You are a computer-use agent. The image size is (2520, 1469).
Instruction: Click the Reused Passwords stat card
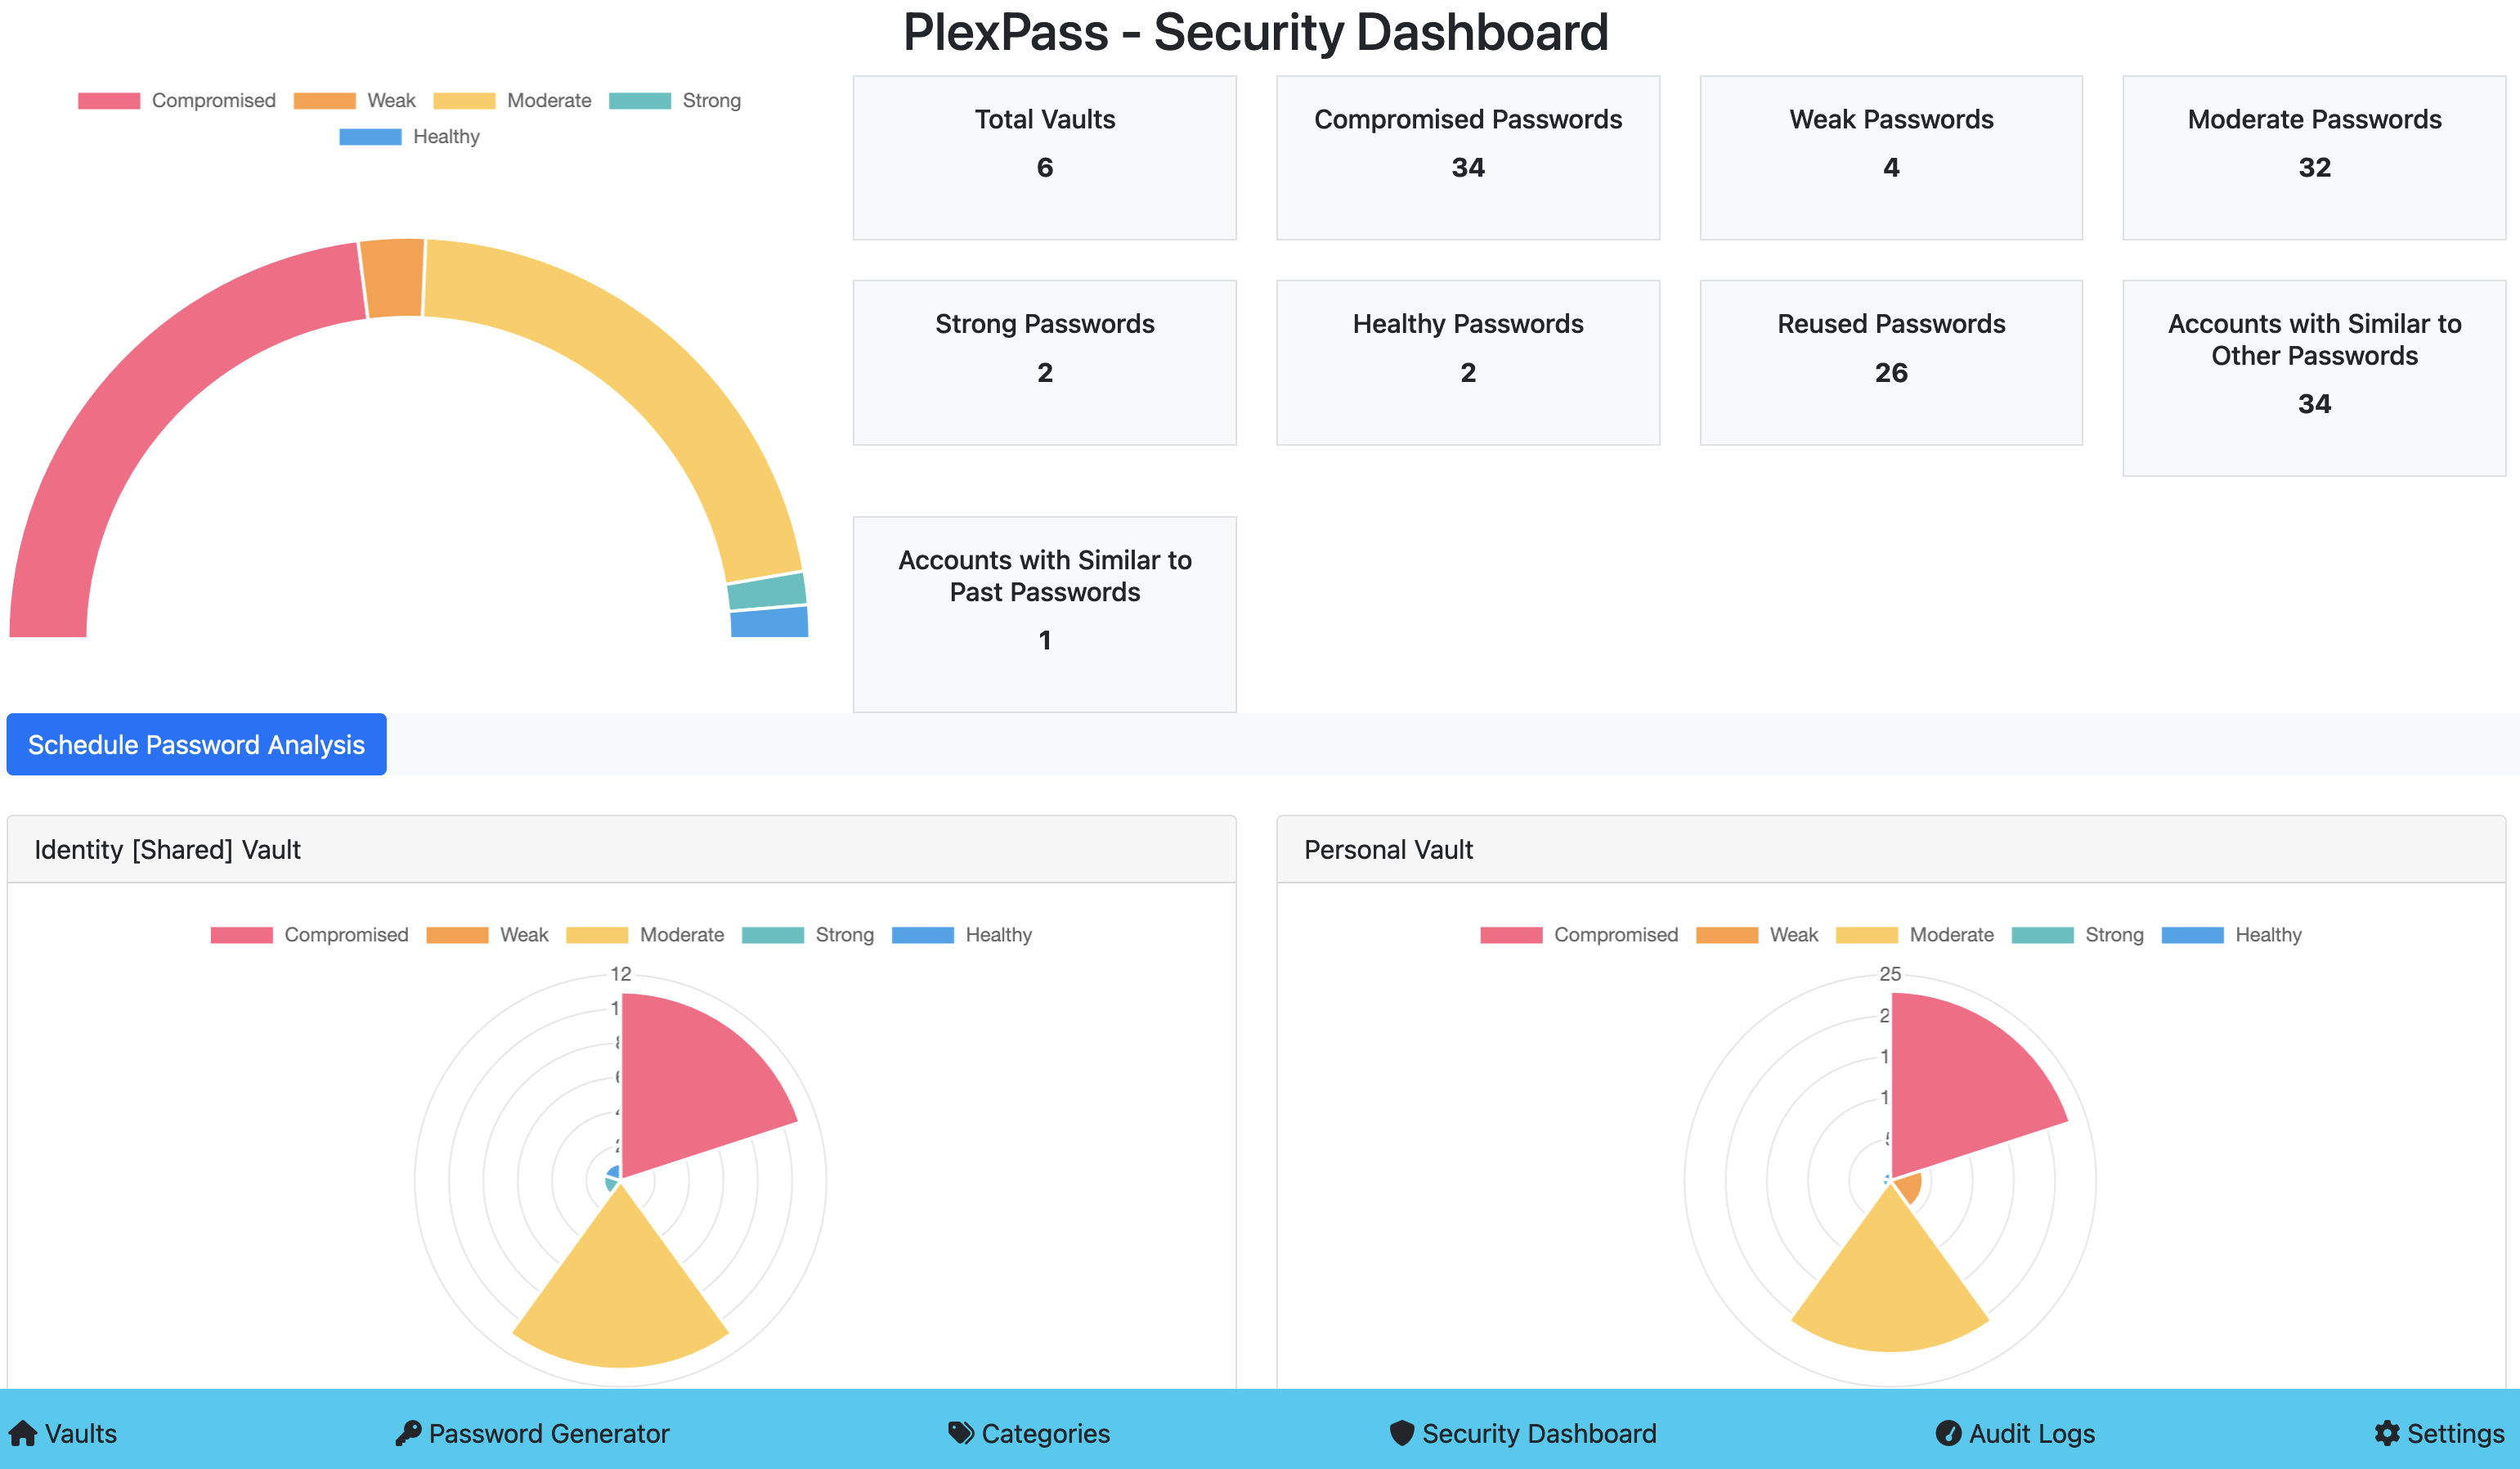(x=1890, y=362)
